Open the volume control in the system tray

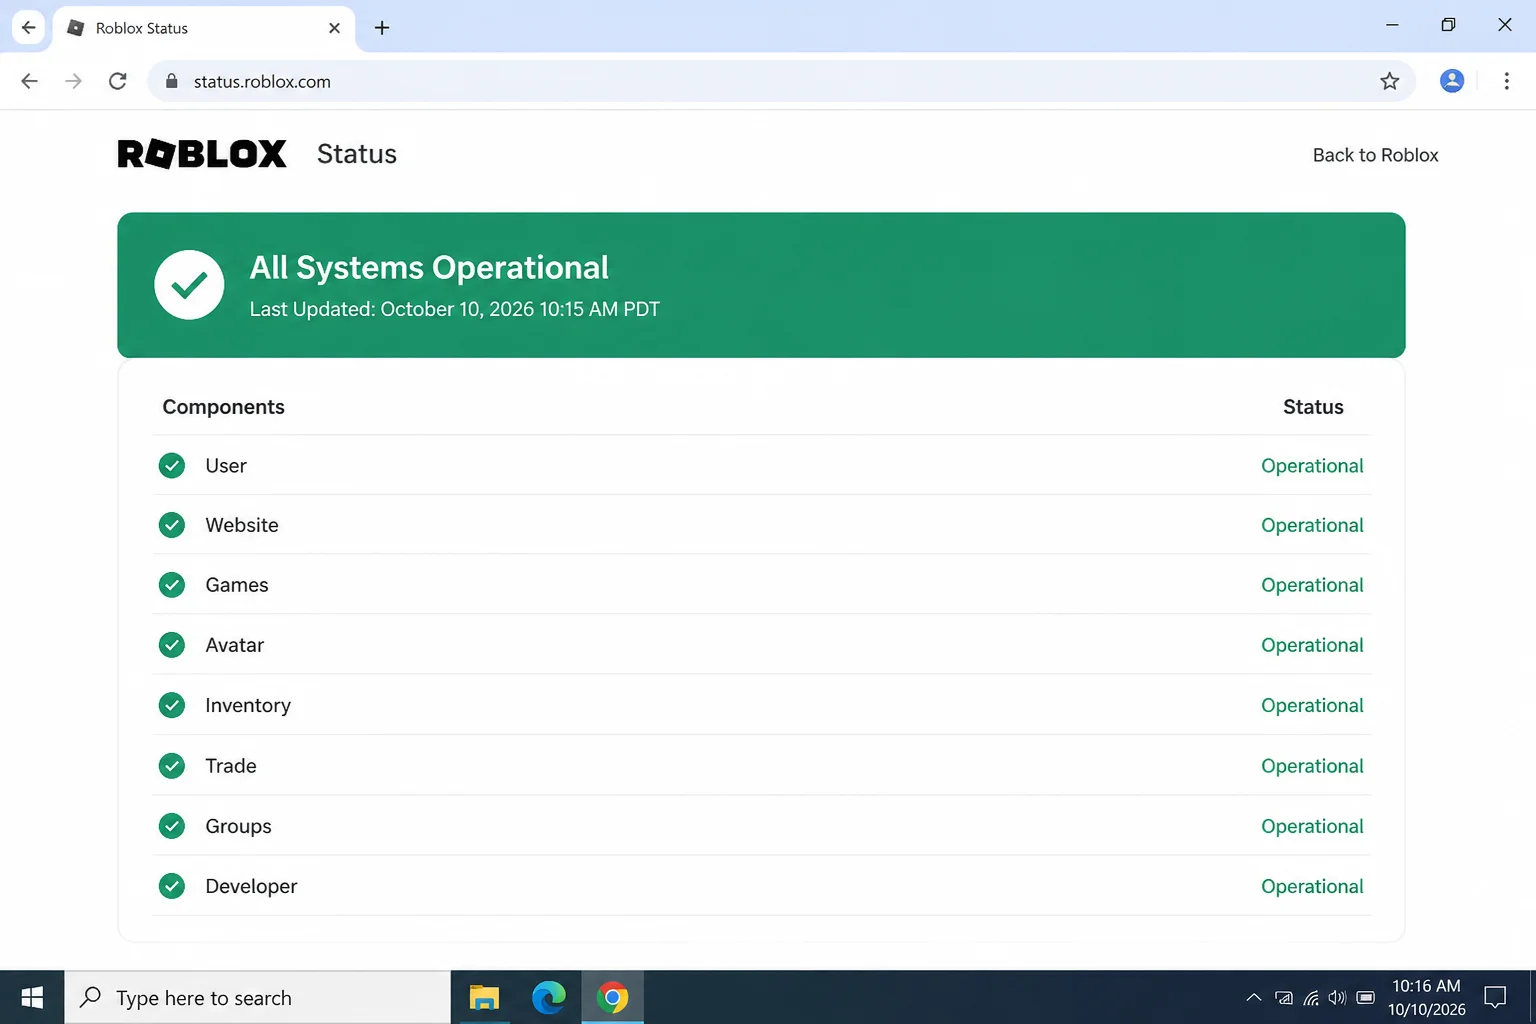point(1337,997)
